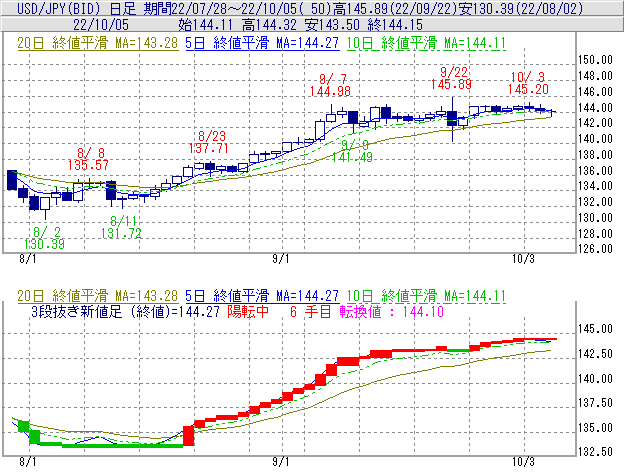Screen dimensions: 624x475
Task: Click the 9/1 date label under the lower chart
Action: (x=281, y=462)
